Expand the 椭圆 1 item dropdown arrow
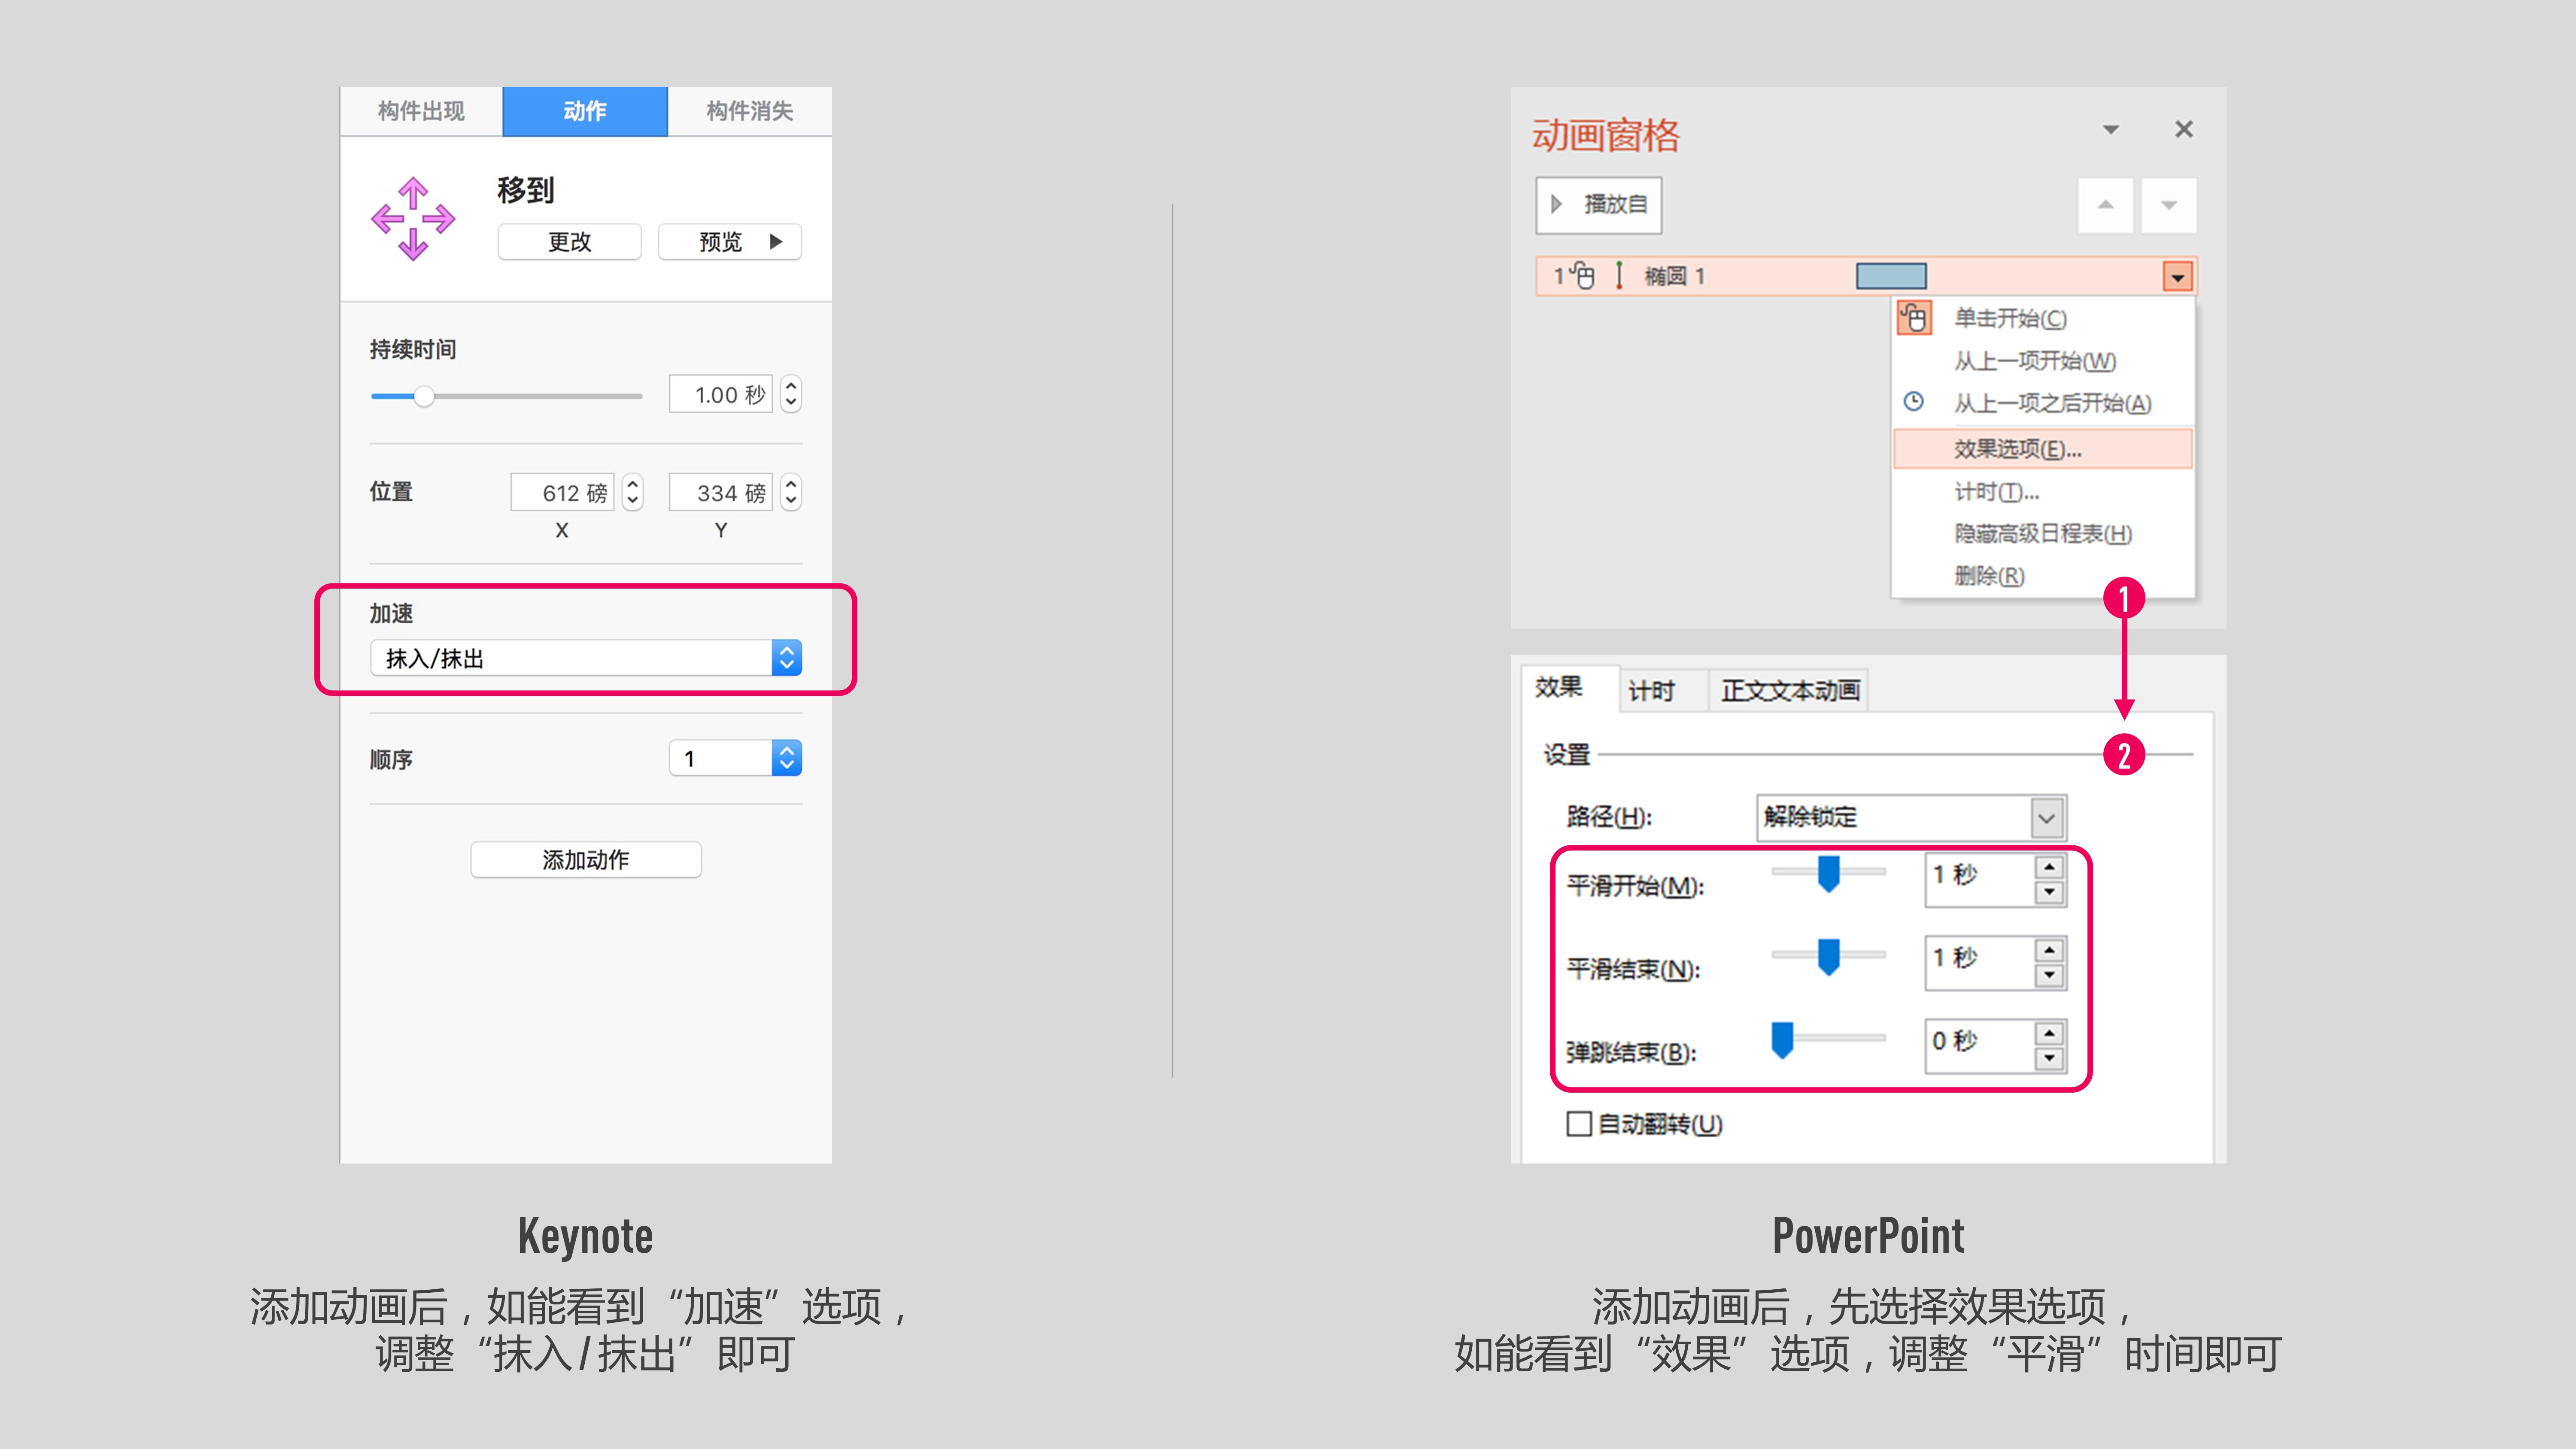This screenshot has width=2576, height=1449. click(2178, 277)
